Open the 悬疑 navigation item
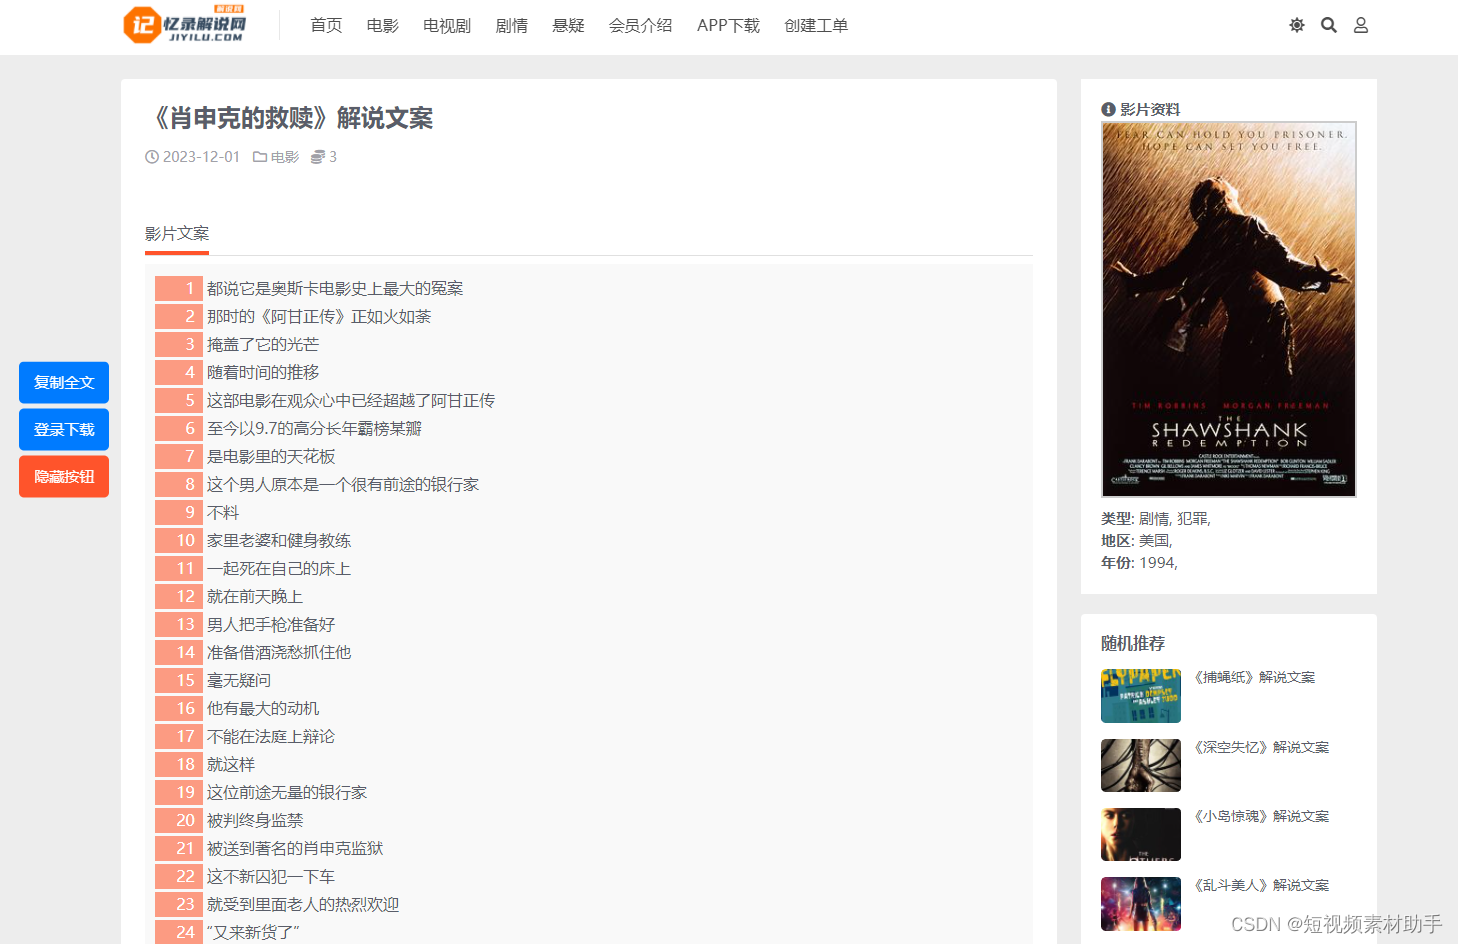The image size is (1458, 944). pyautogui.click(x=569, y=26)
